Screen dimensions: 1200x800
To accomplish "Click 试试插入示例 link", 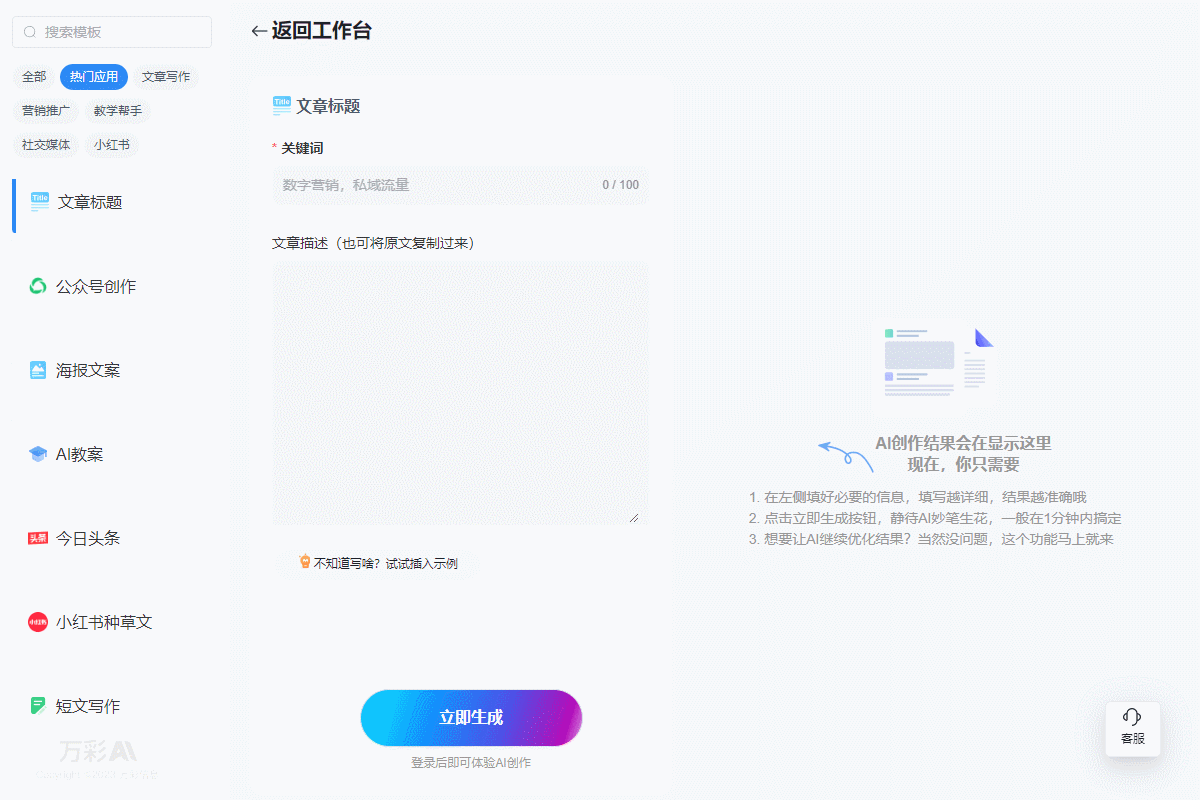I will 421,563.
